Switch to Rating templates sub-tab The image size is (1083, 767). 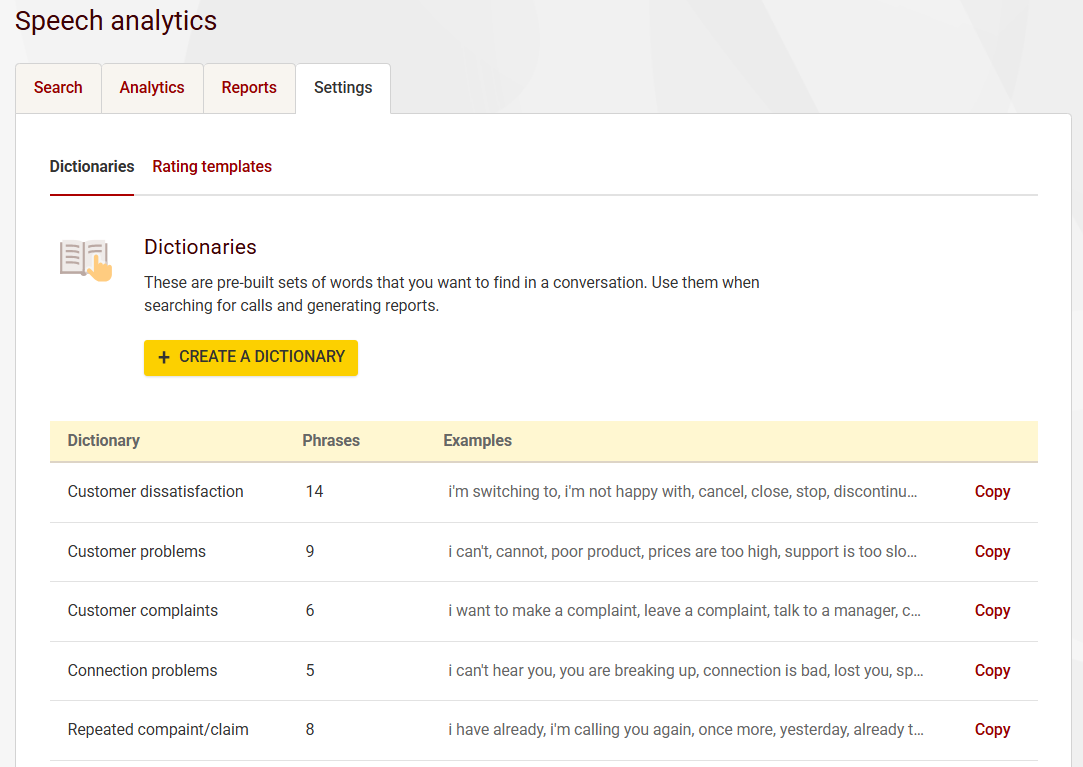[x=212, y=167]
